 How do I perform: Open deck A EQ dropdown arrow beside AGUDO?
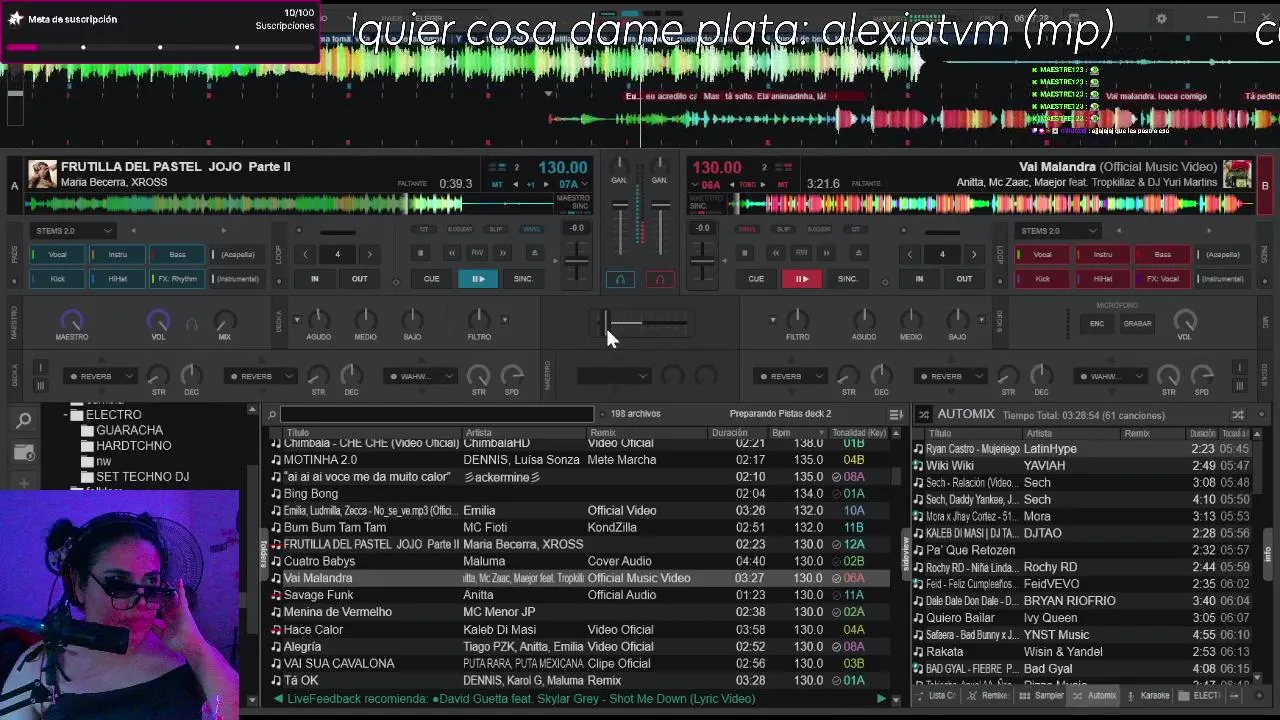click(296, 320)
